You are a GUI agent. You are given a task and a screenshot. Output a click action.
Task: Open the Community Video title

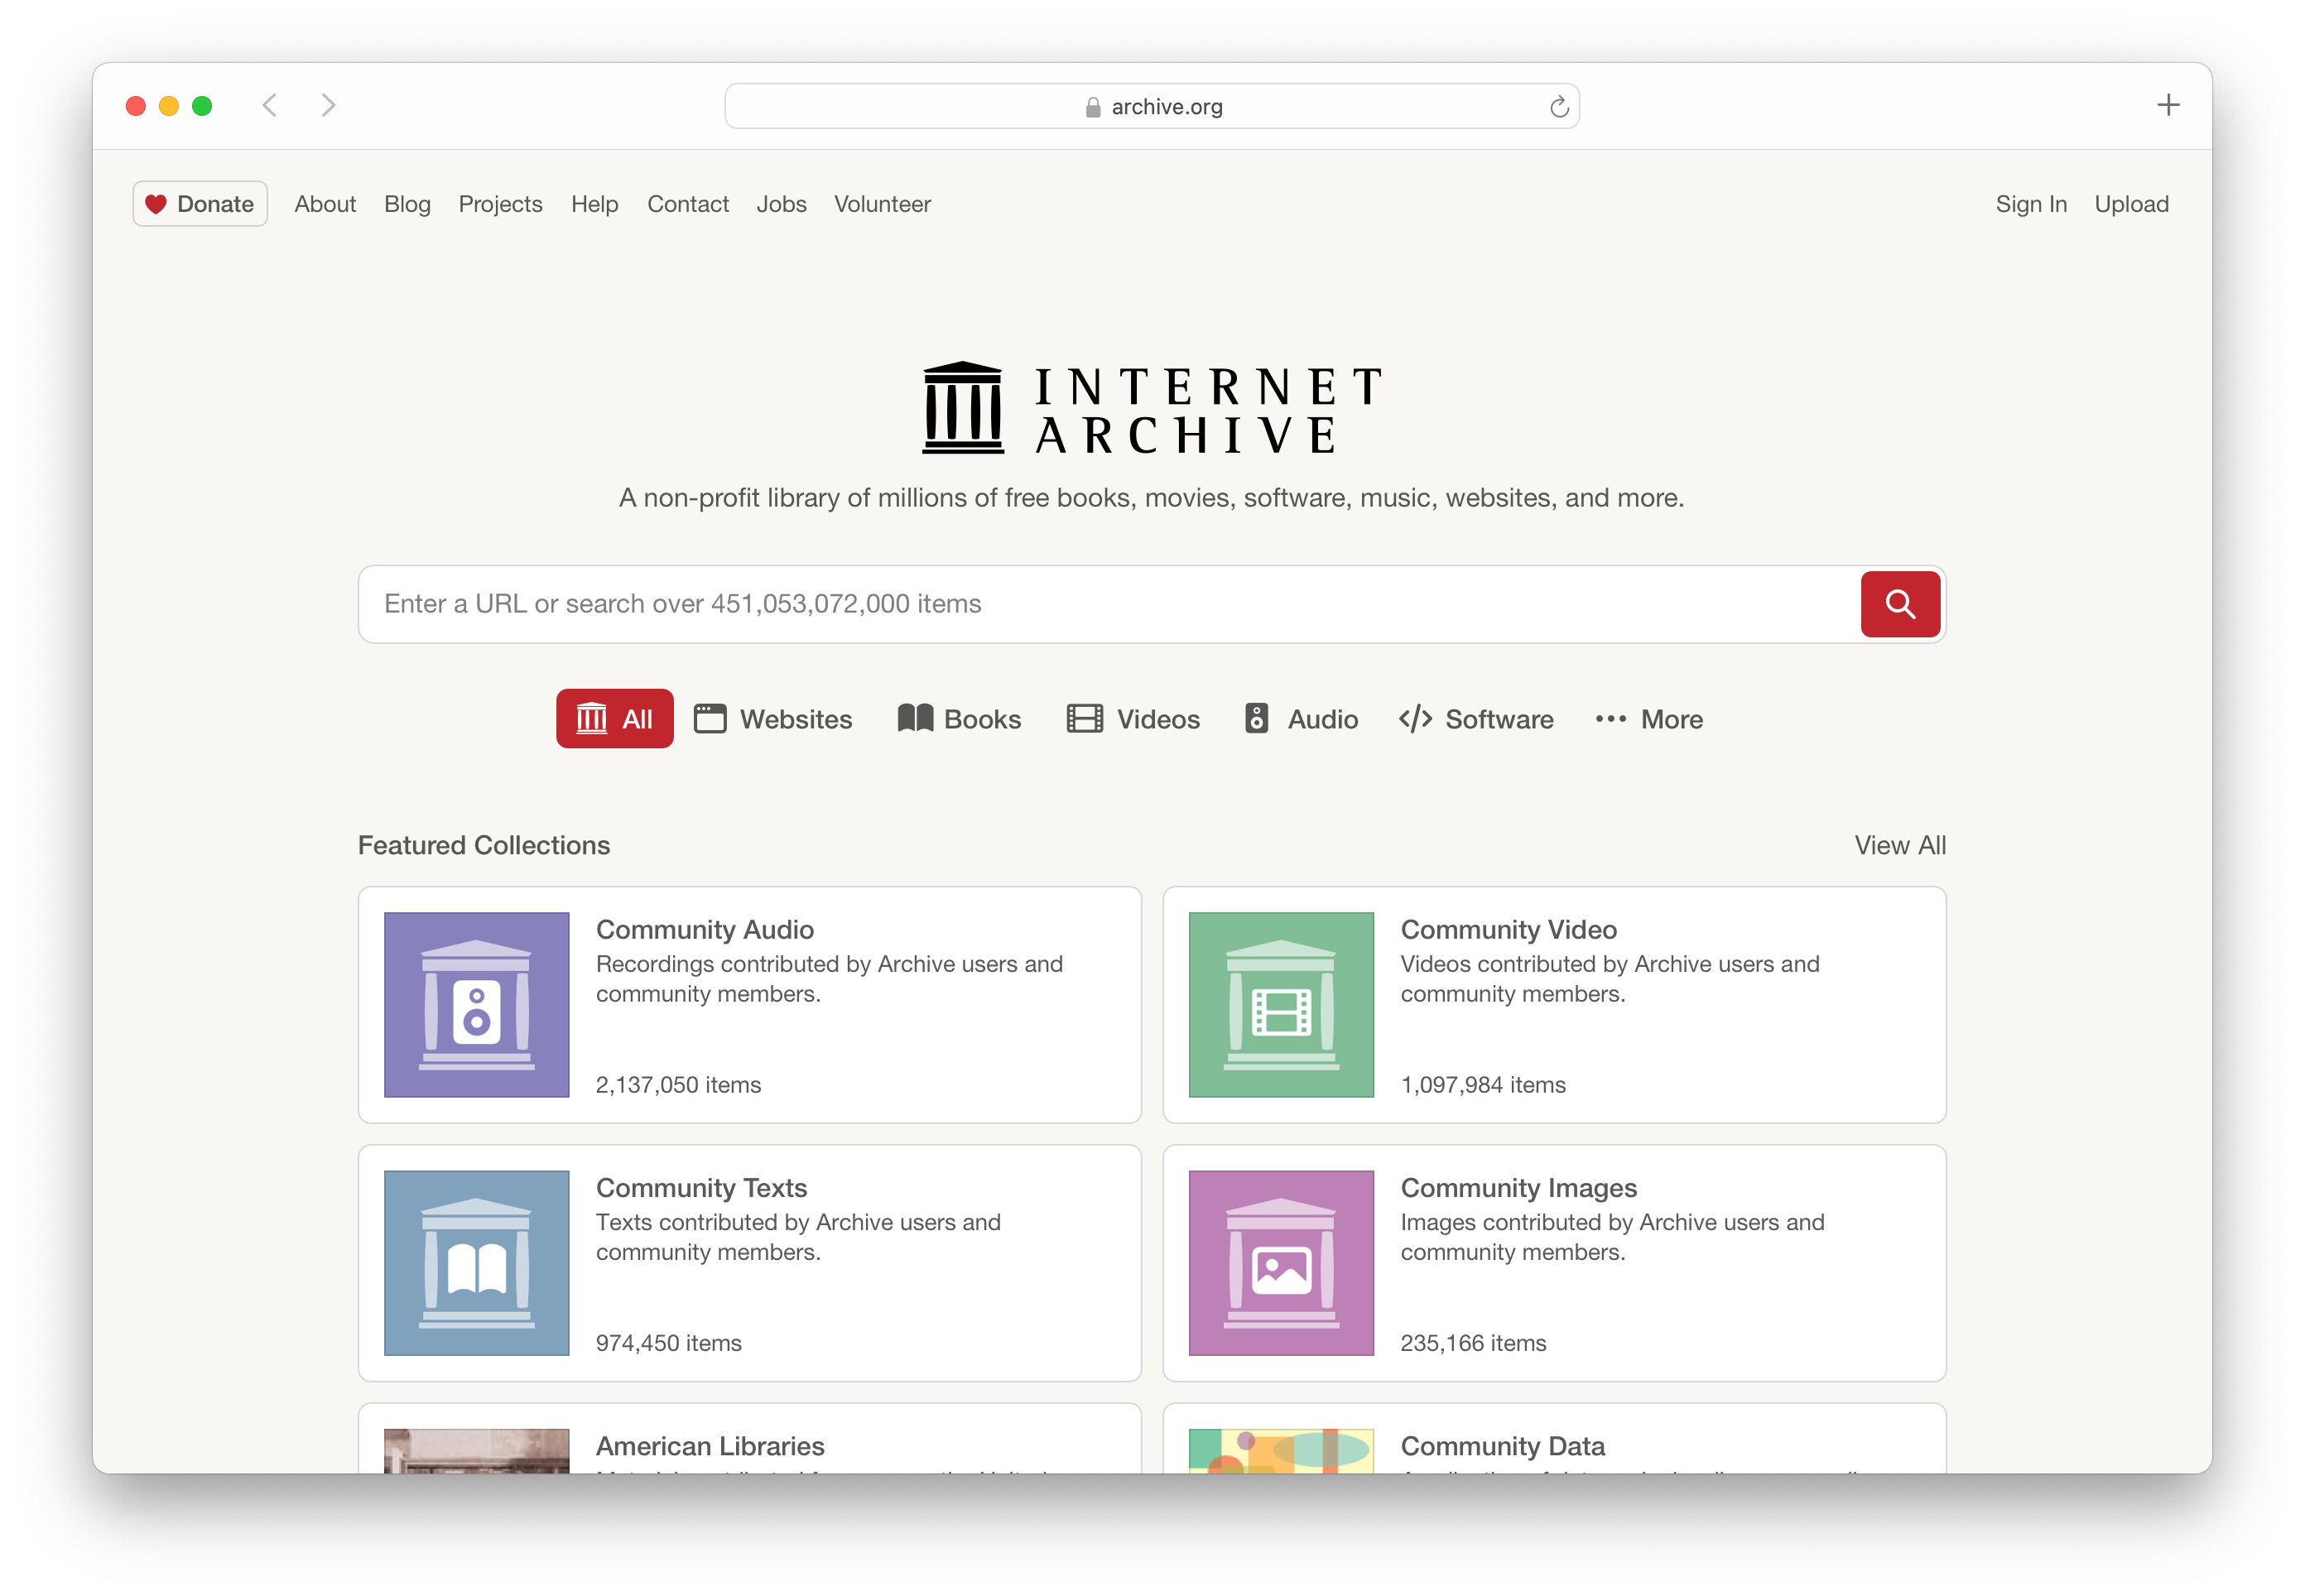tap(1508, 929)
